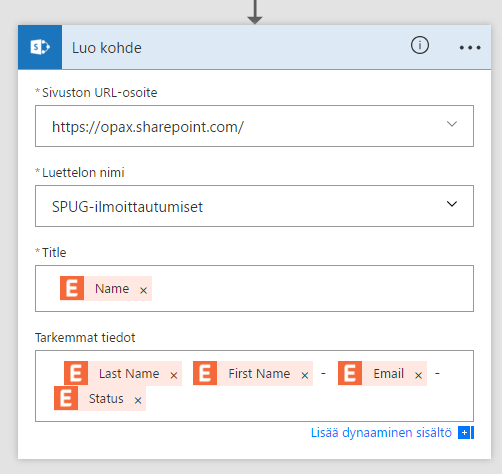Click the Eventbrite icon of the Name token

(72, 288)
